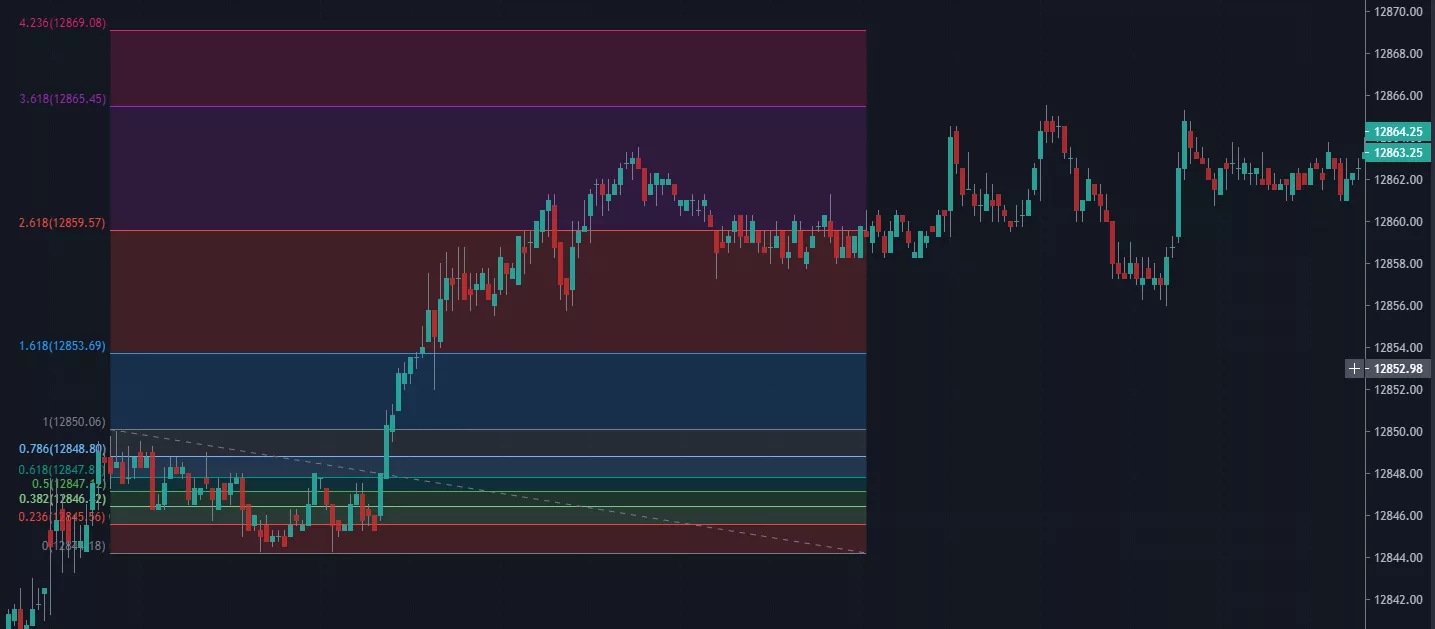Screen dimensions: 1435x629
Task: Click the 12870.00 price axis label
Action: coord(1398,12)
